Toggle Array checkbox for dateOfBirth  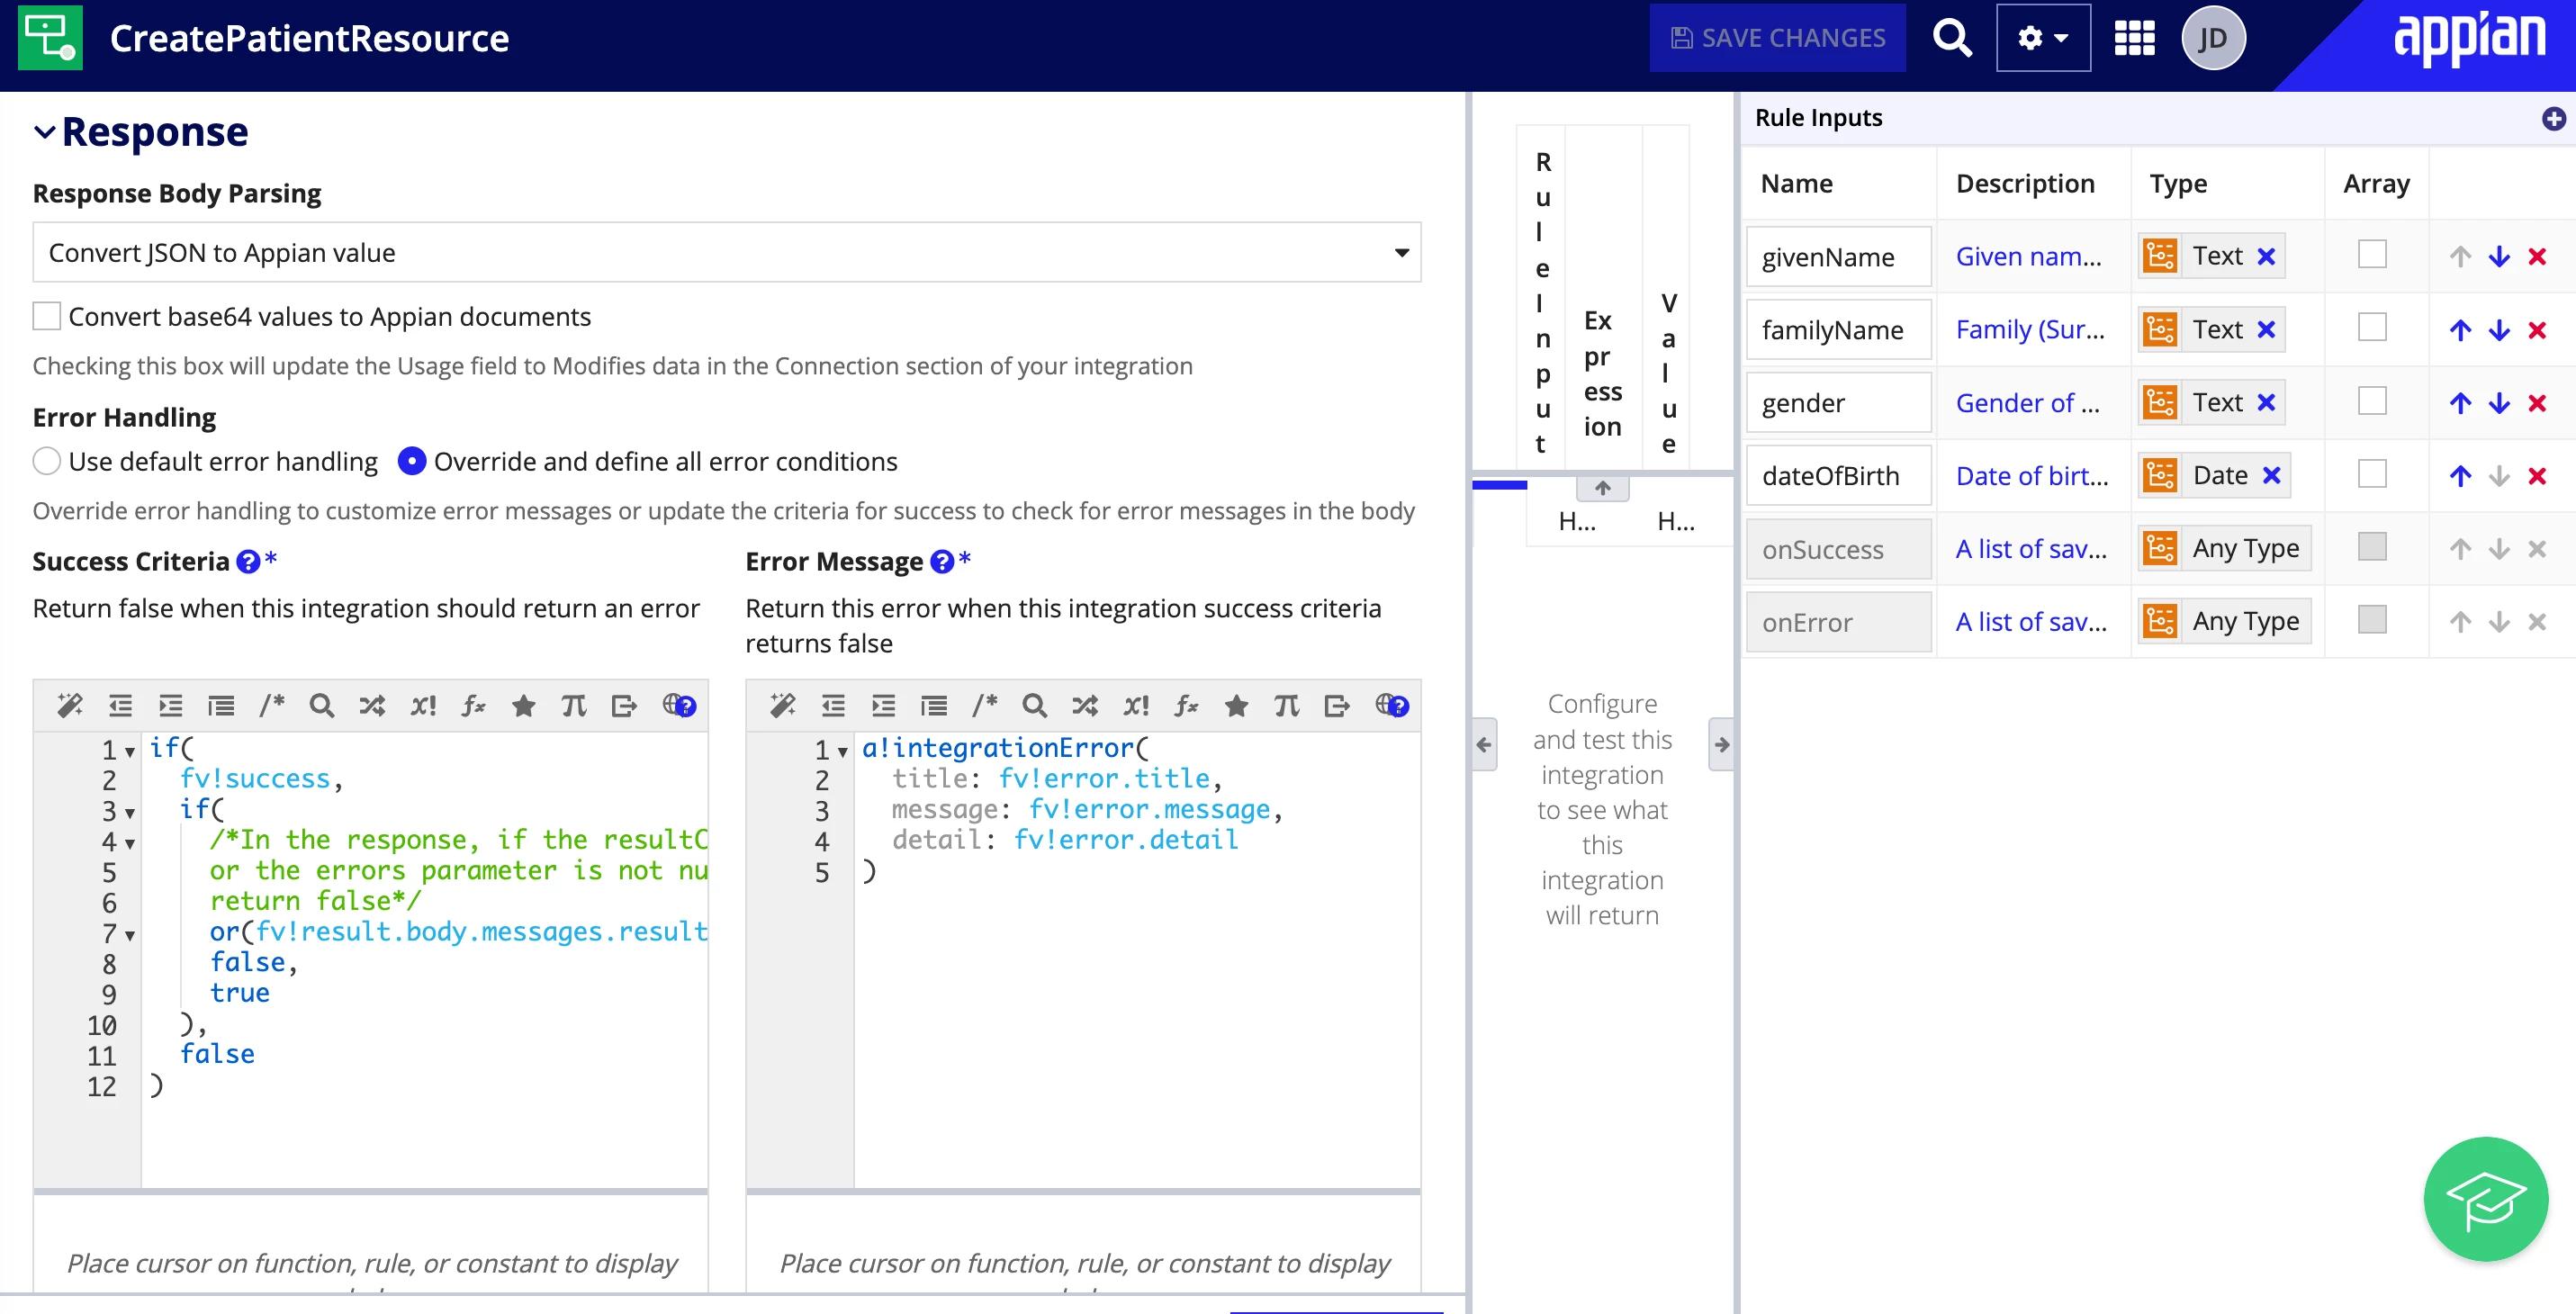click(2372, 474)
